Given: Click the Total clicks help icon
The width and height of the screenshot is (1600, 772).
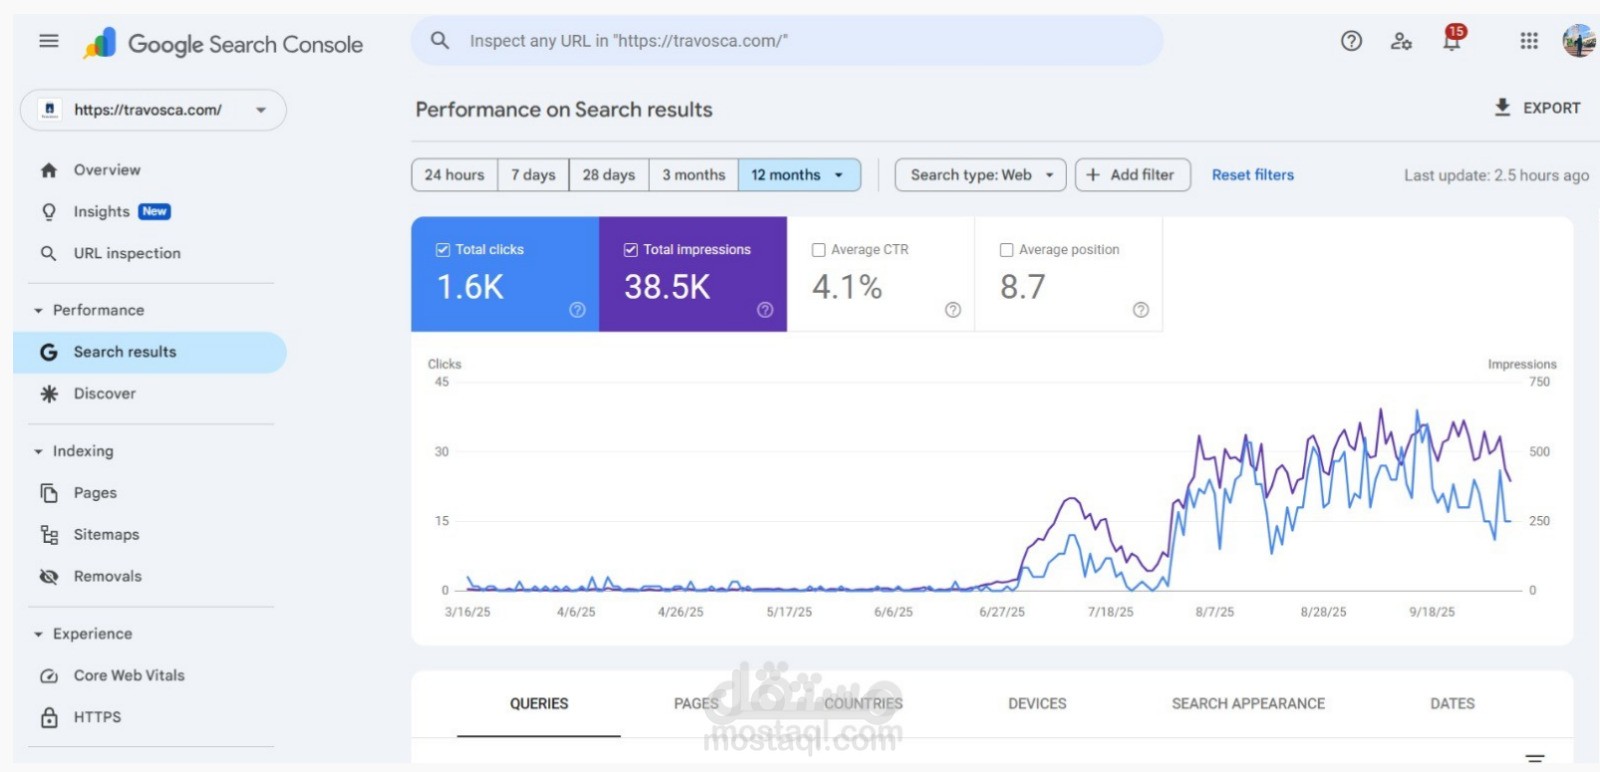Looking at the screenshot, I should click(577, 310).
